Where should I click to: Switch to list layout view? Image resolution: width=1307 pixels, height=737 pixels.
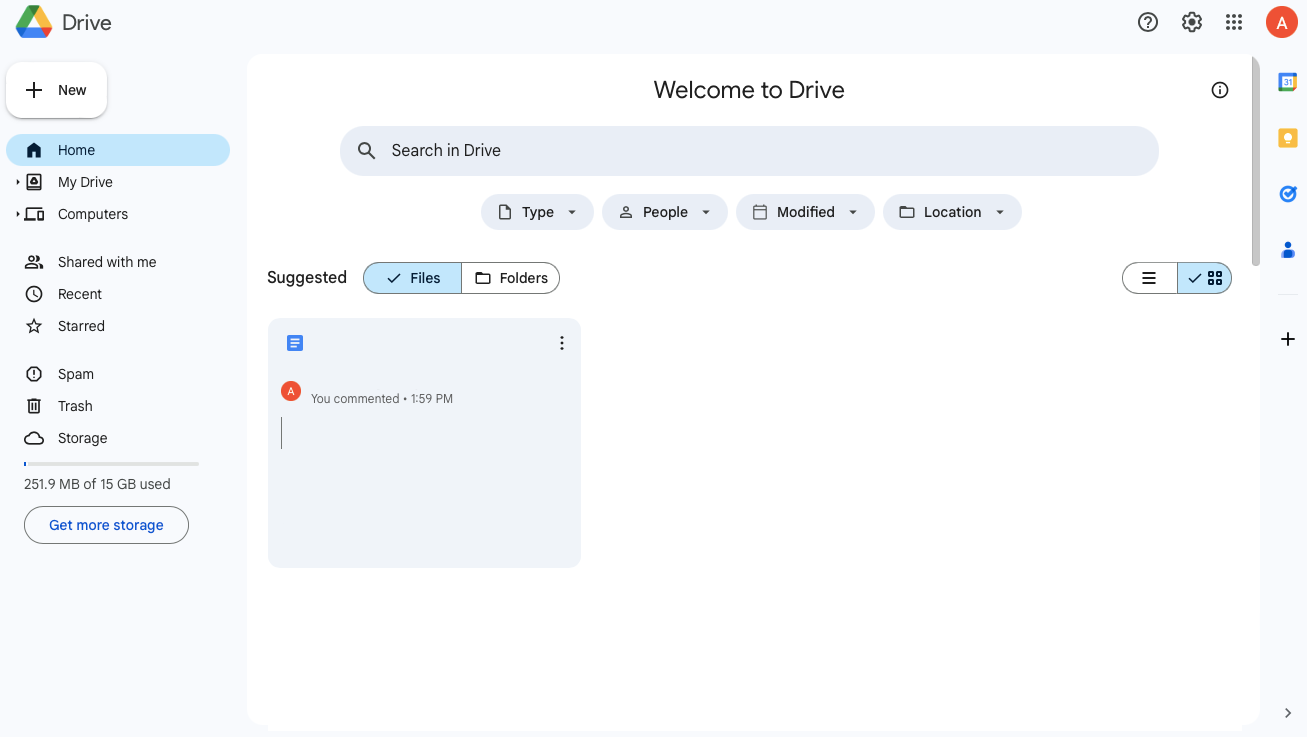pyautogui.click(x=1150, y=278)
